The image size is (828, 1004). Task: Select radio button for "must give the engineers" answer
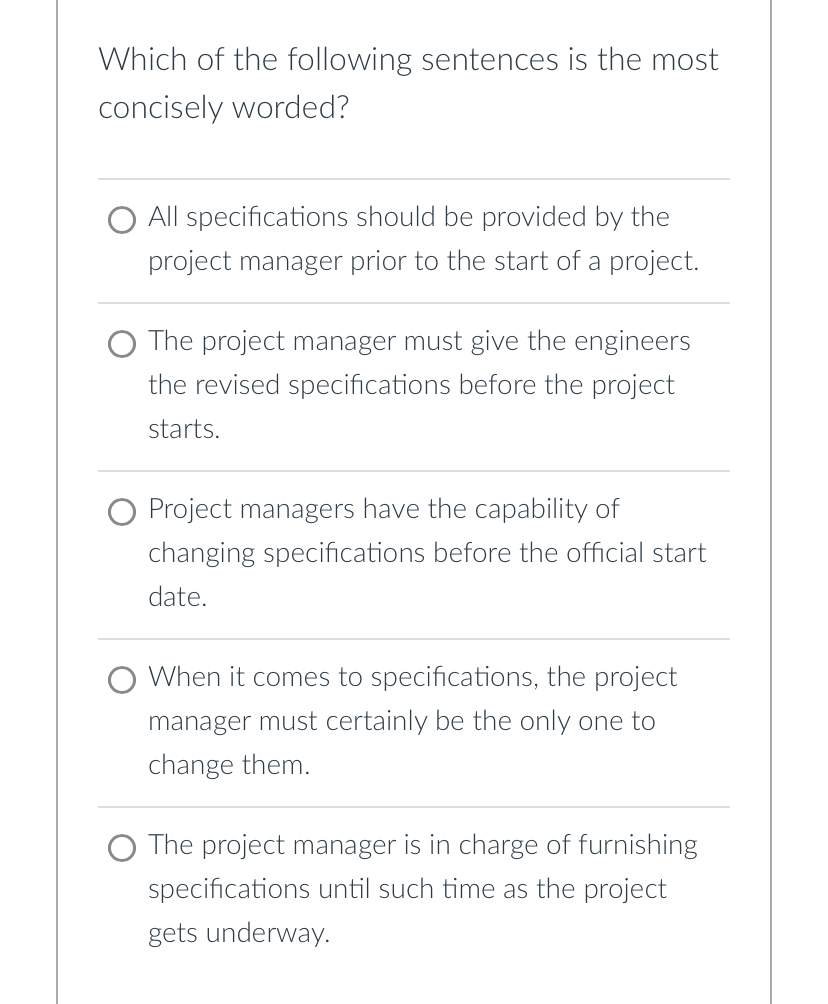[x=123, y=344]
